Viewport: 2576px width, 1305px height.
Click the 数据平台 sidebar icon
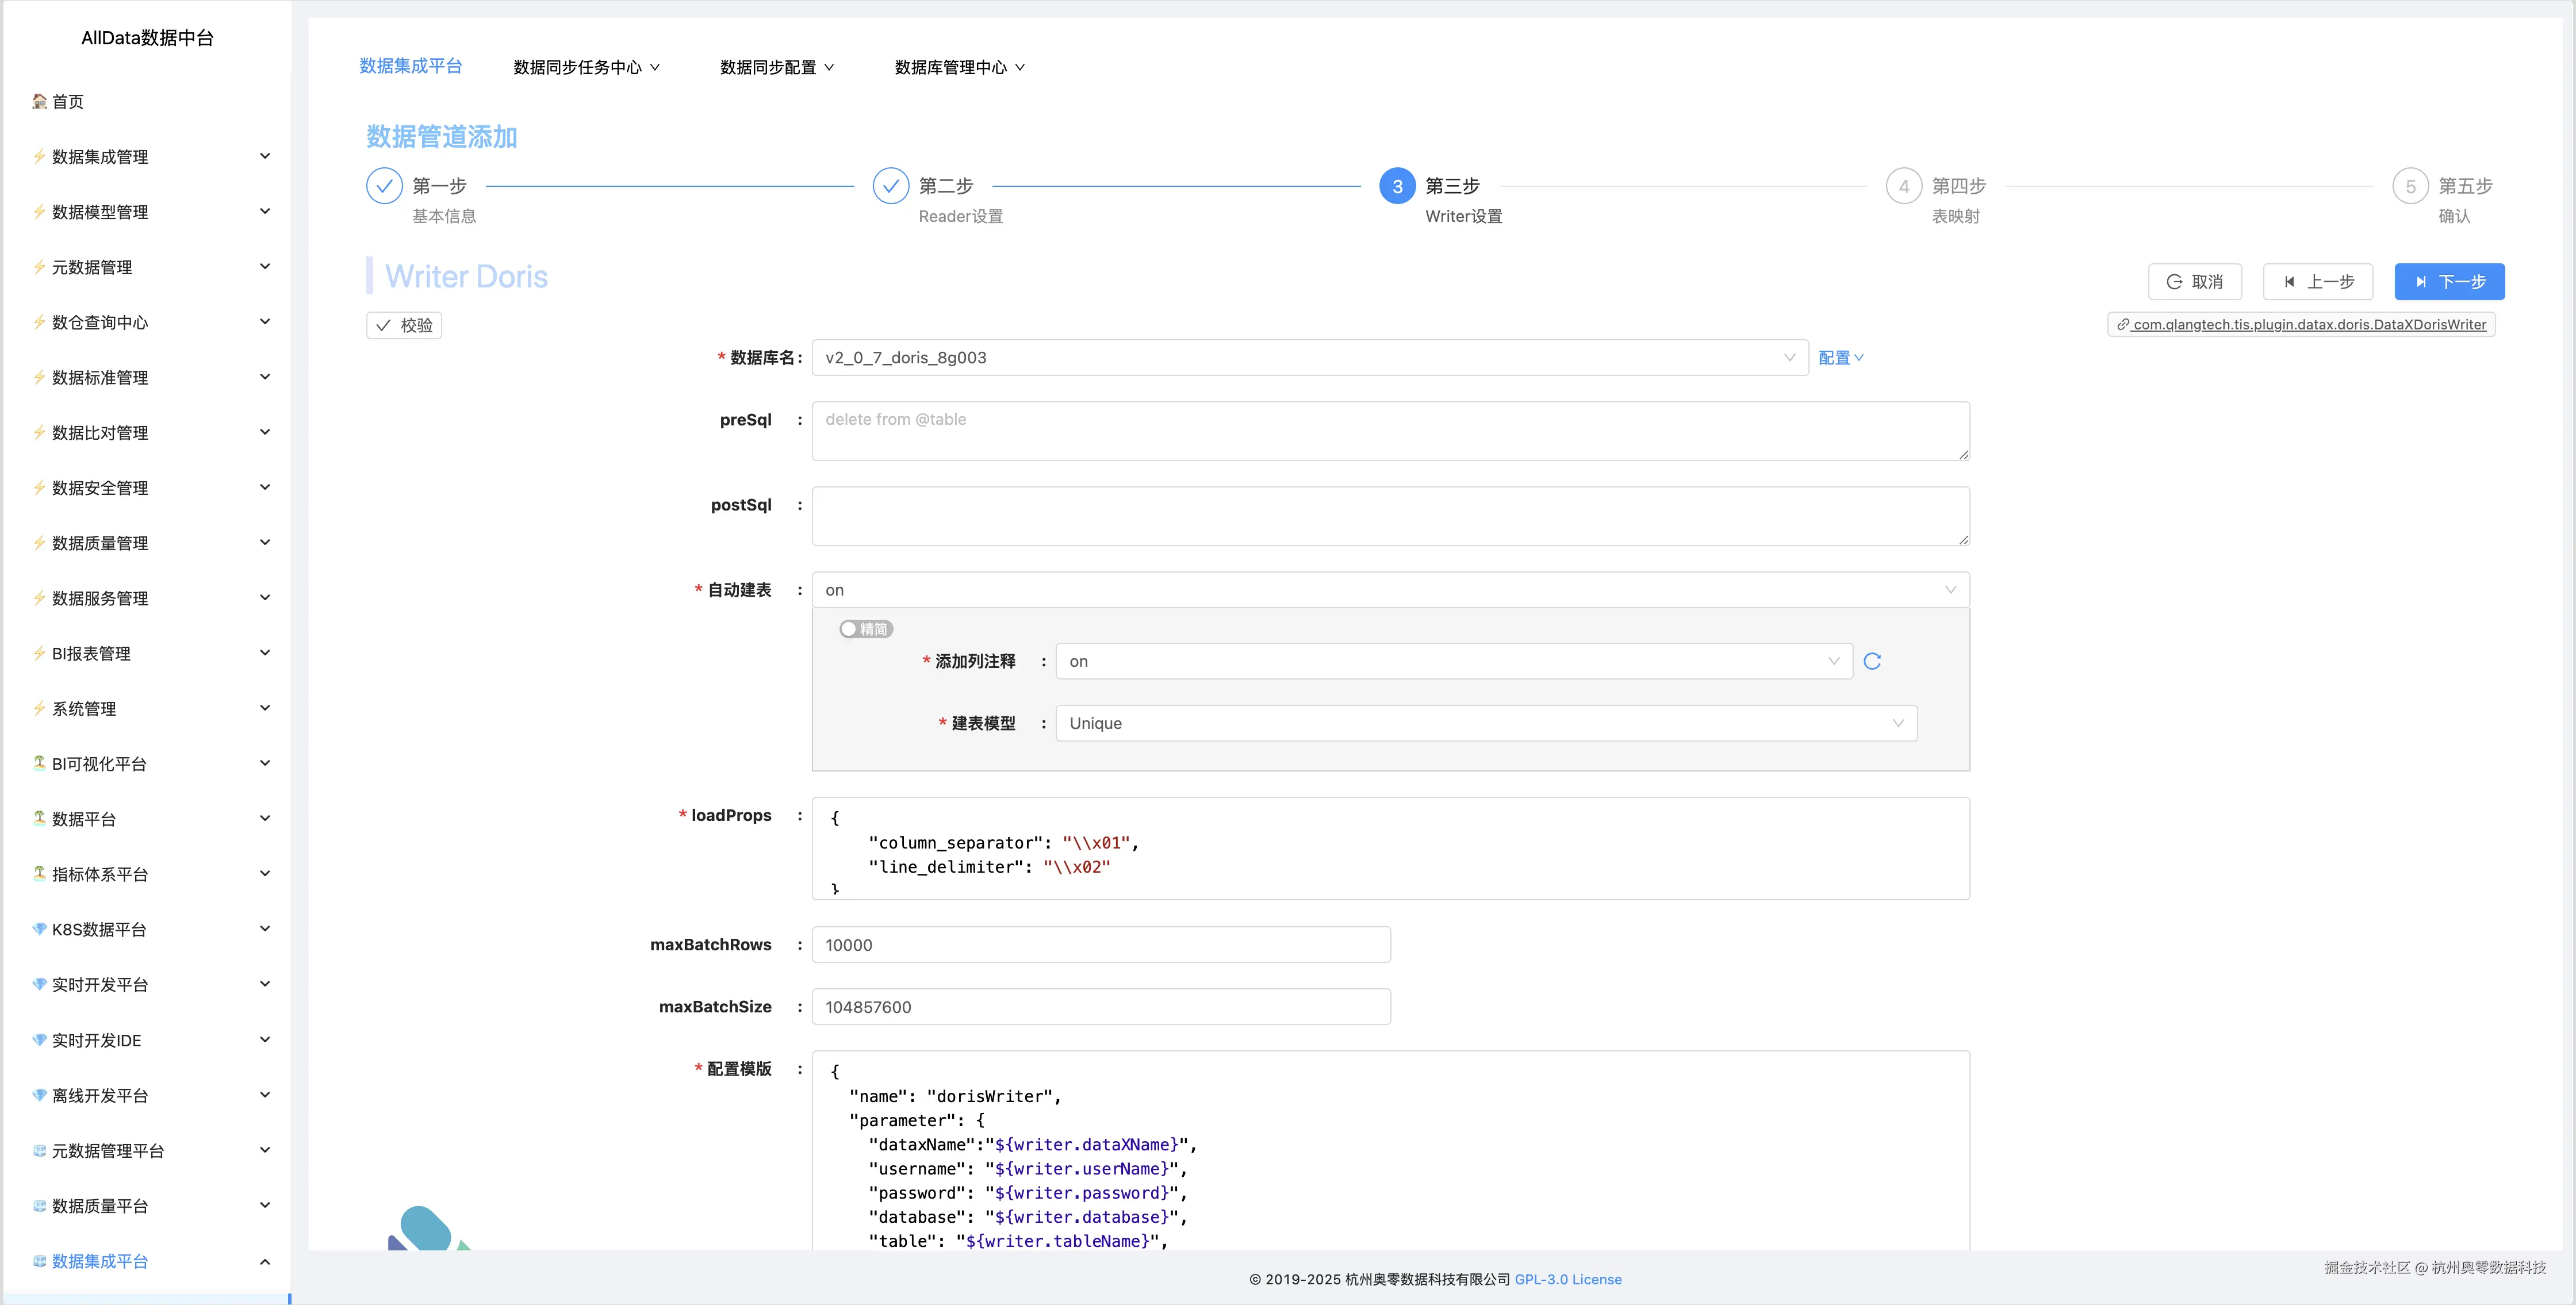(38, 818)
